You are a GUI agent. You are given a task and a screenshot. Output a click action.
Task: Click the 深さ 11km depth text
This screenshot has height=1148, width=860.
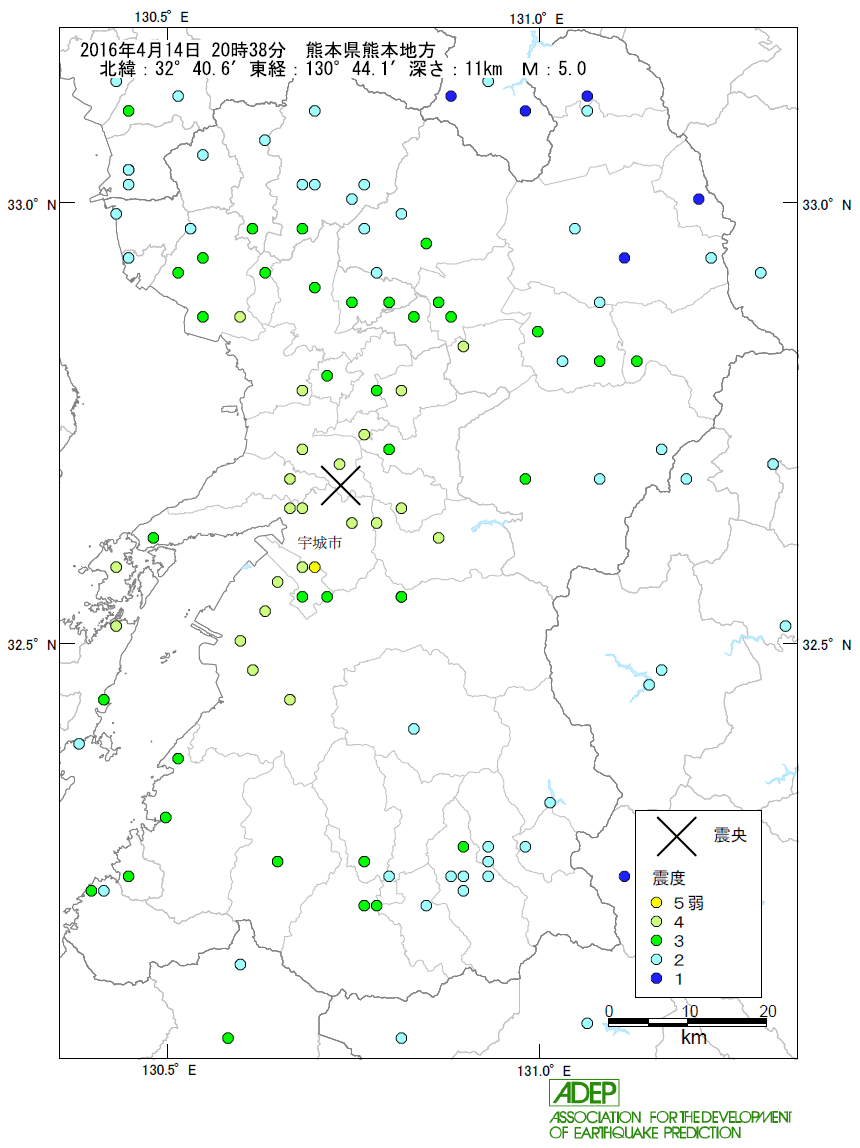pos(456,69)
